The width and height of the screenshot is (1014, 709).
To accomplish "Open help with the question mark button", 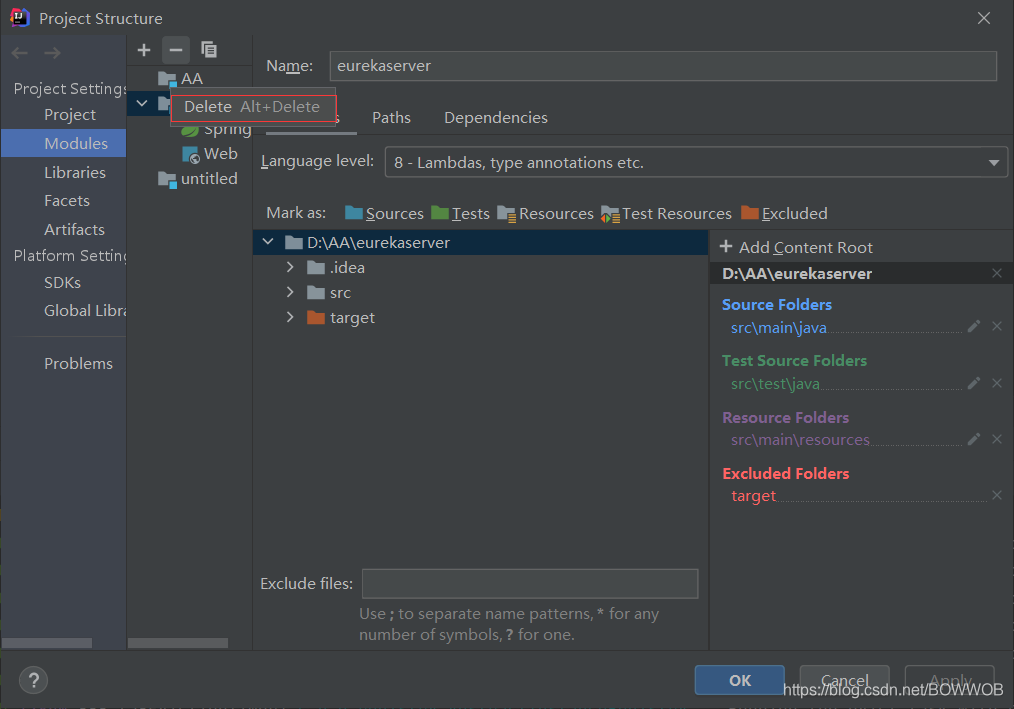I will 34,680.
